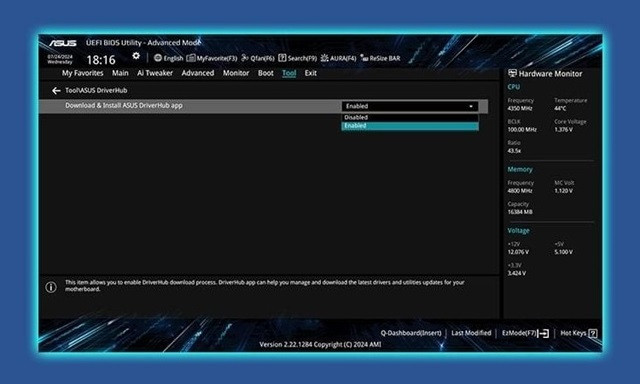This screenshot has height=384, width=640.
Task: Switch to the My Favorites tab
Action: click(82, 73)
